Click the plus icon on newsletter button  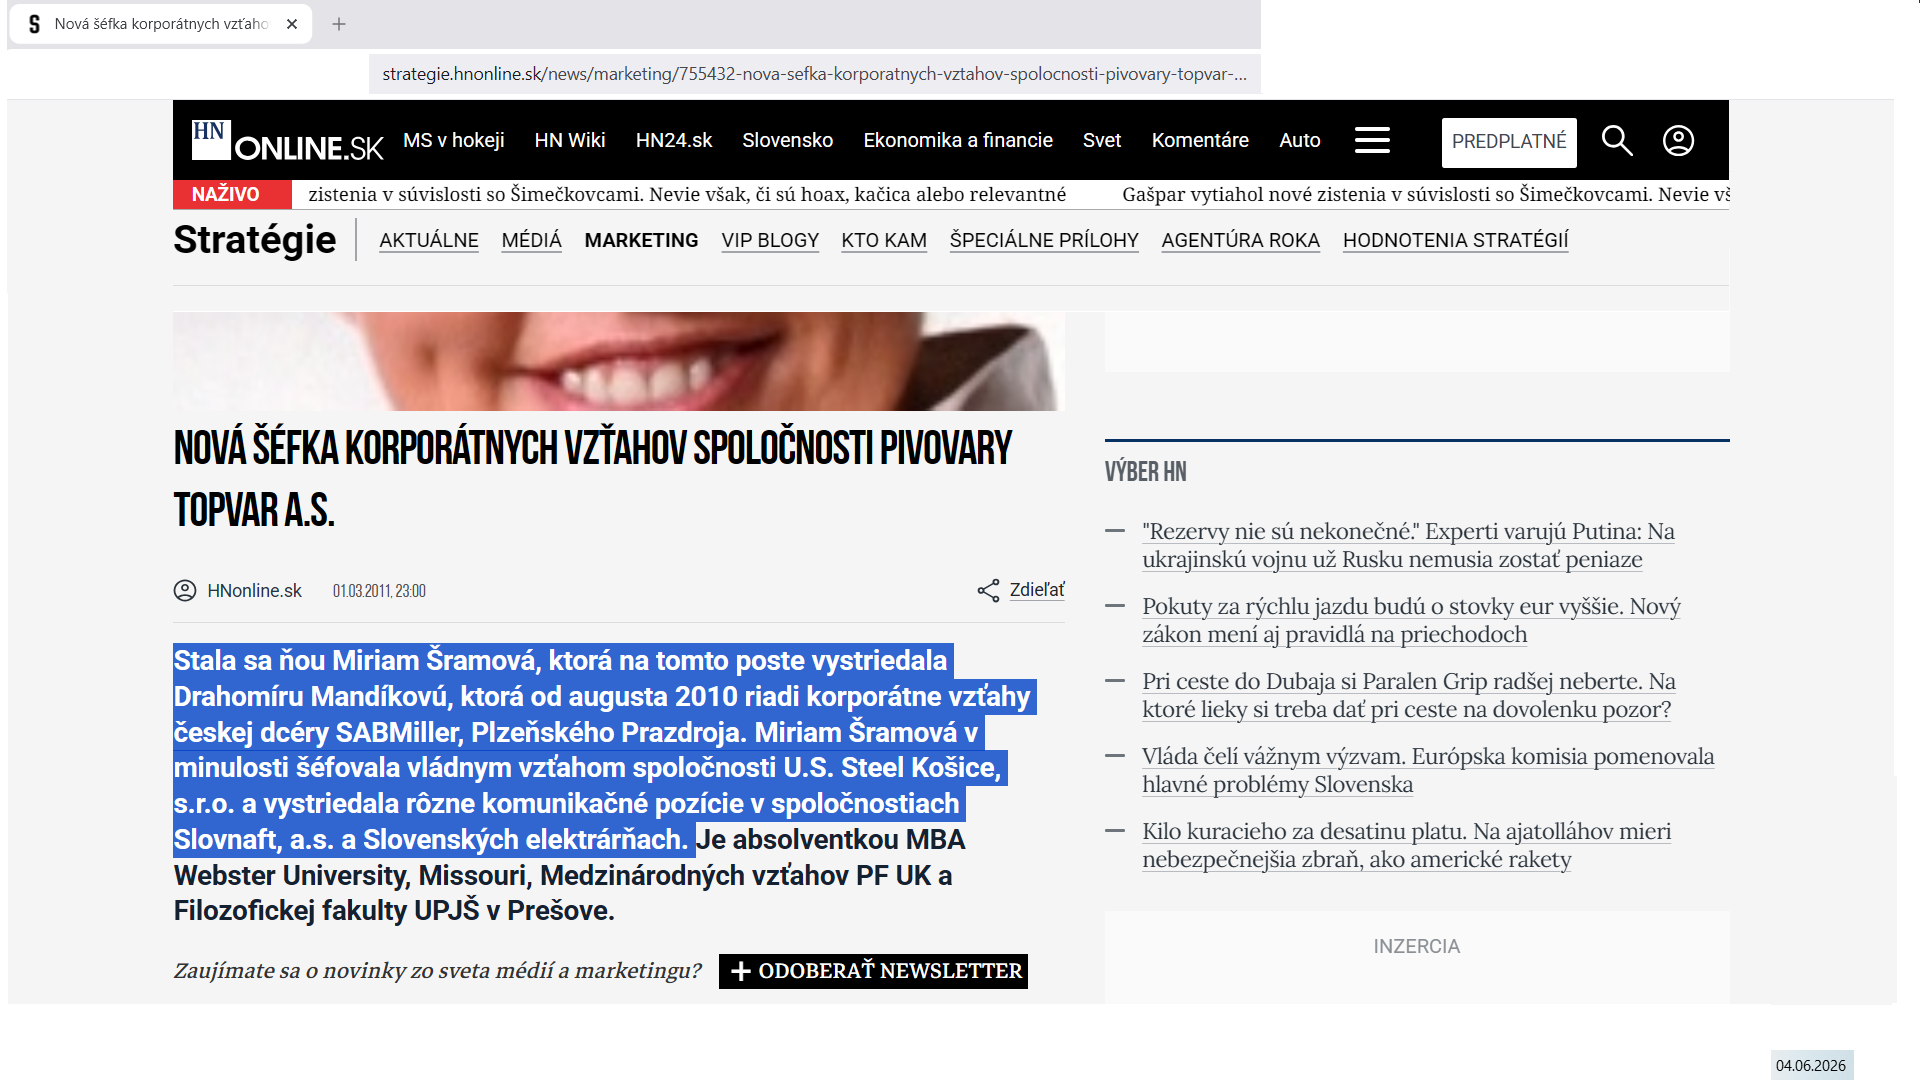tap(741, 971)
